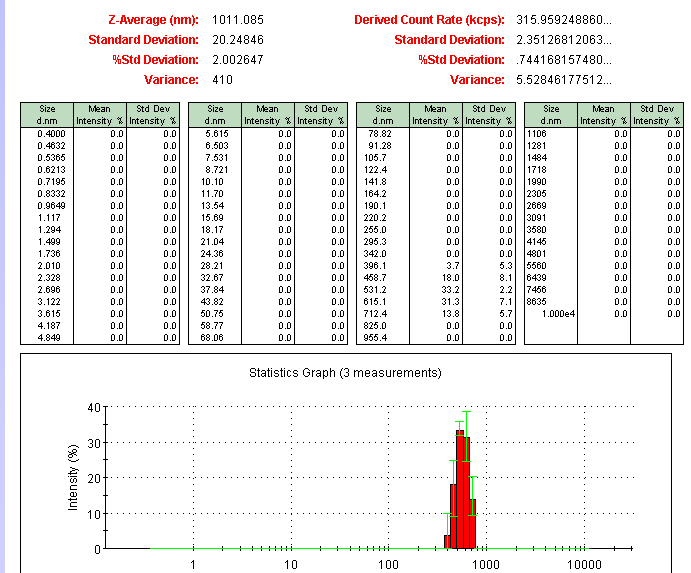Click the size cell 78.82
This screenshot has width=691, height=573.
[x=380, y=134]
